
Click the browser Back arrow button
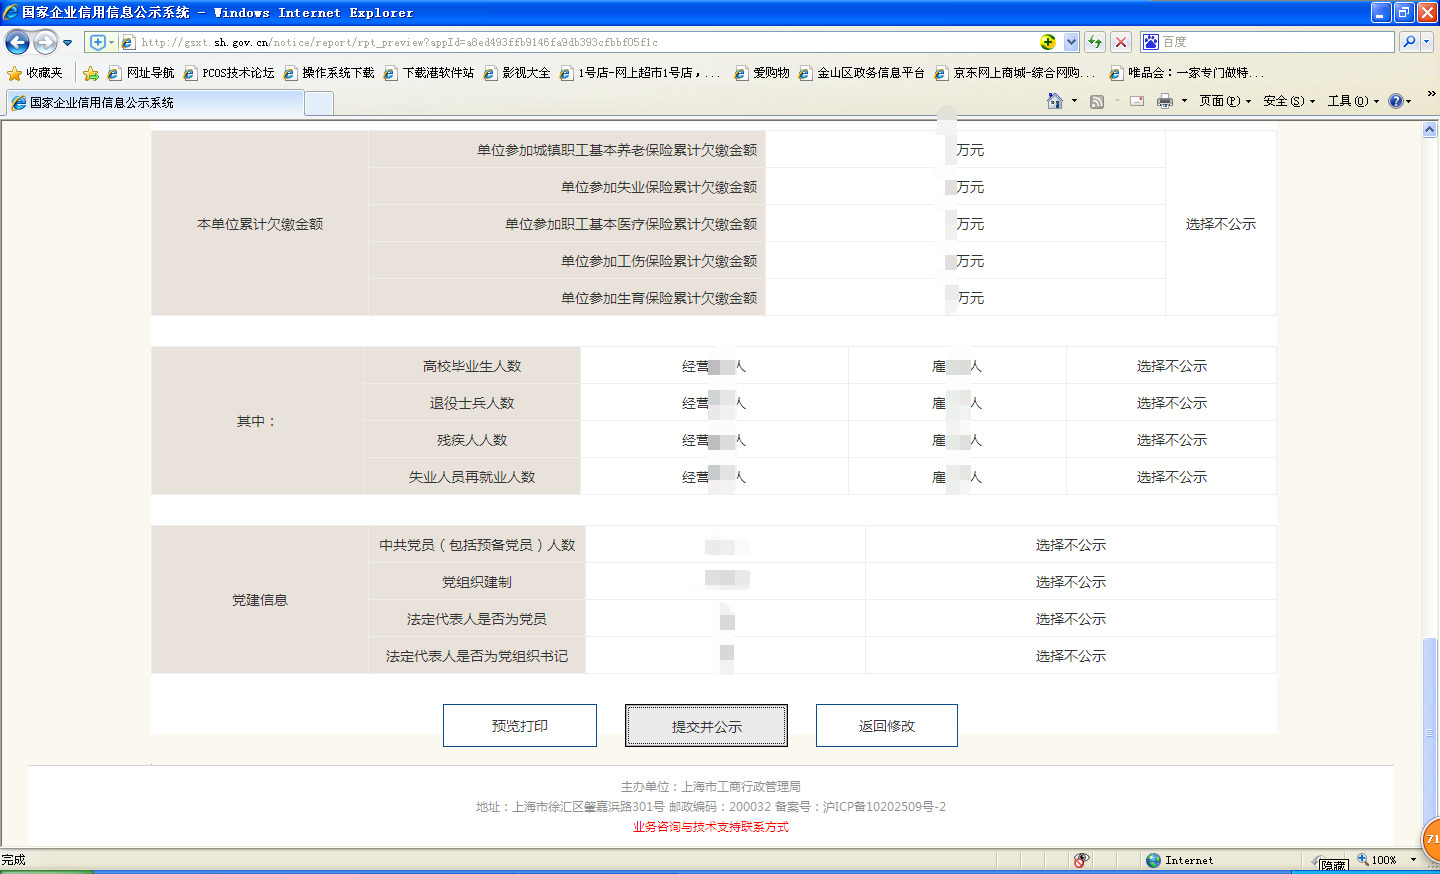(x=18, y=42)
